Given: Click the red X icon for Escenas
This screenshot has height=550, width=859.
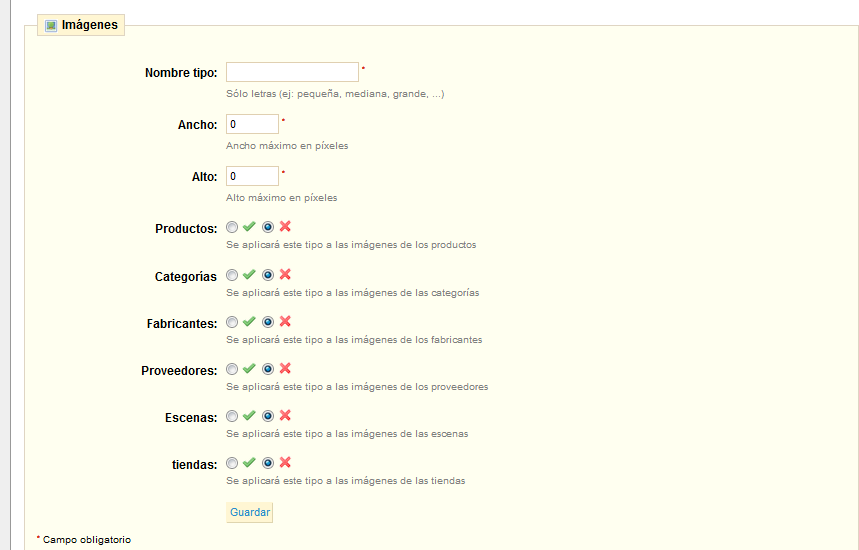Looking at the screenshot, I should [x=285, y=416].
